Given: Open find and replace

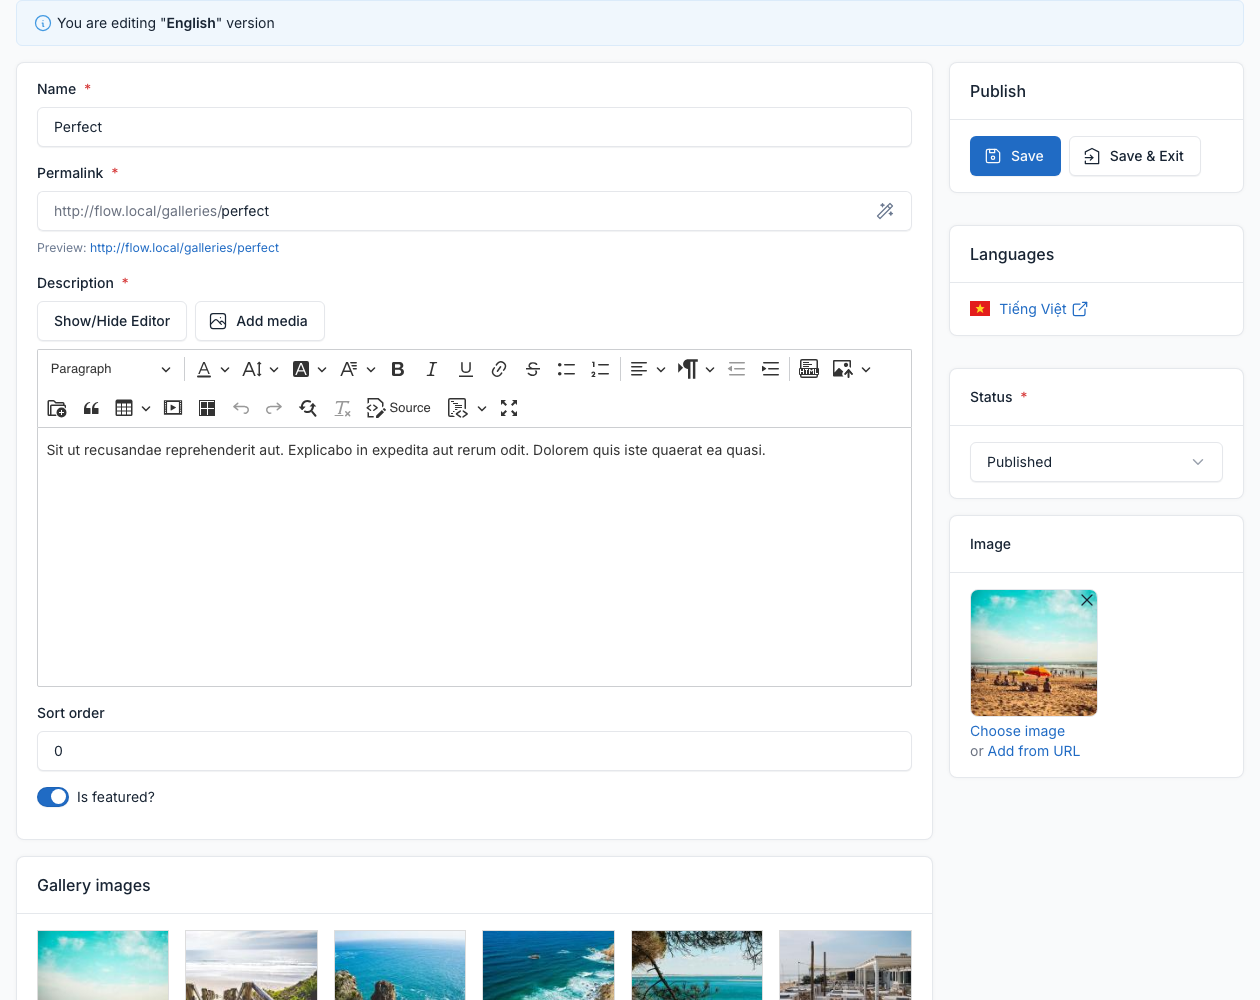Looking at the screenshot, I should pos(308,408).
